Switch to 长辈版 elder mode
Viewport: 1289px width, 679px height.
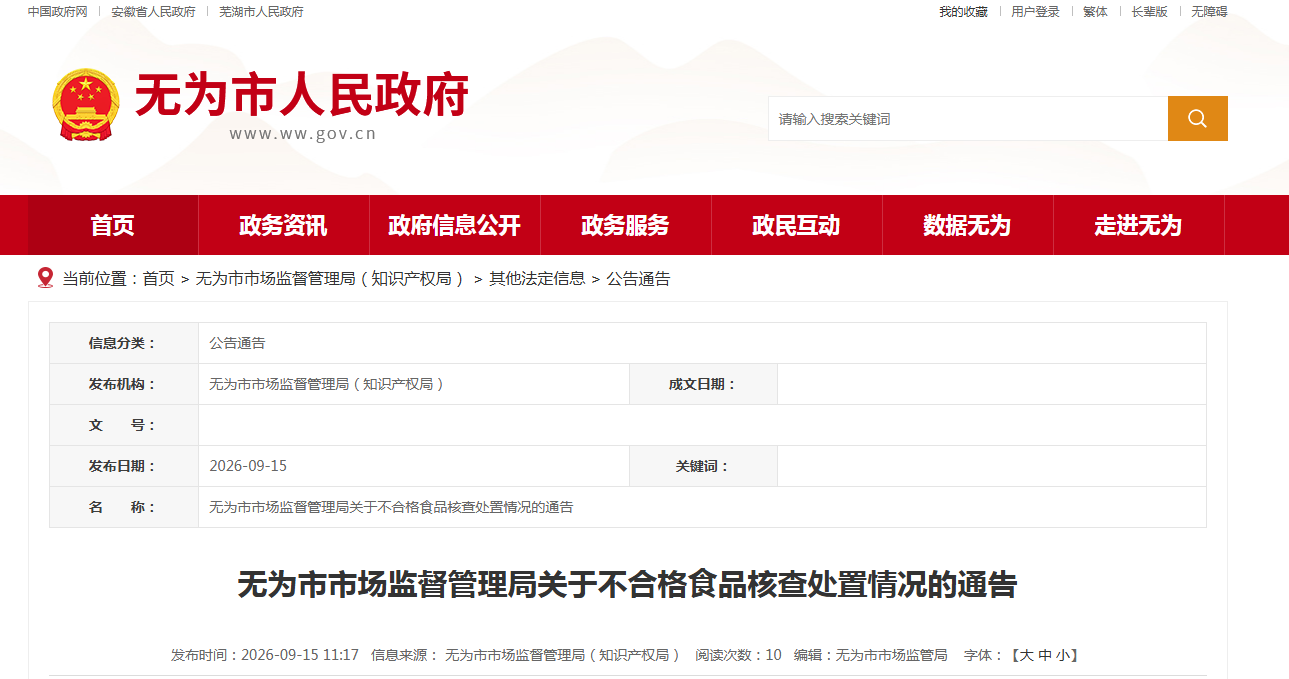tap(1149, 12)
